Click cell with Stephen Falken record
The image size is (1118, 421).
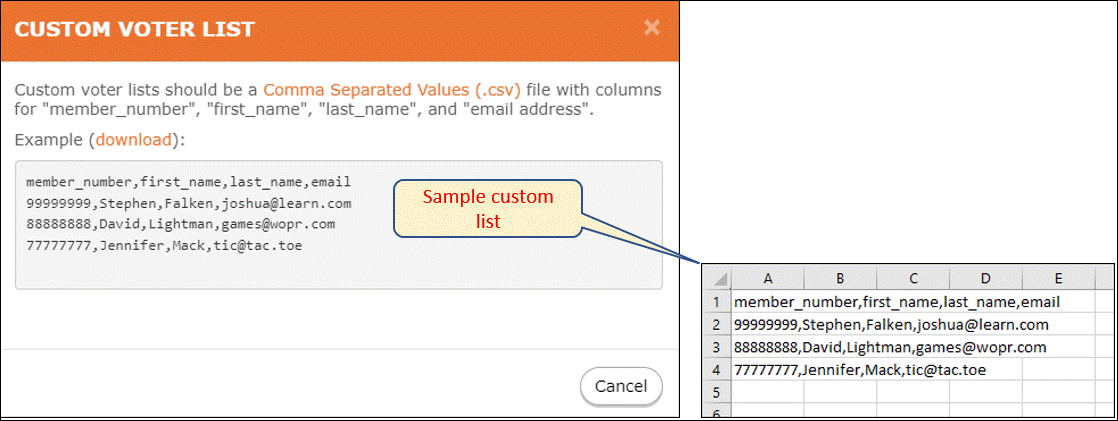(x=767, y=324)
